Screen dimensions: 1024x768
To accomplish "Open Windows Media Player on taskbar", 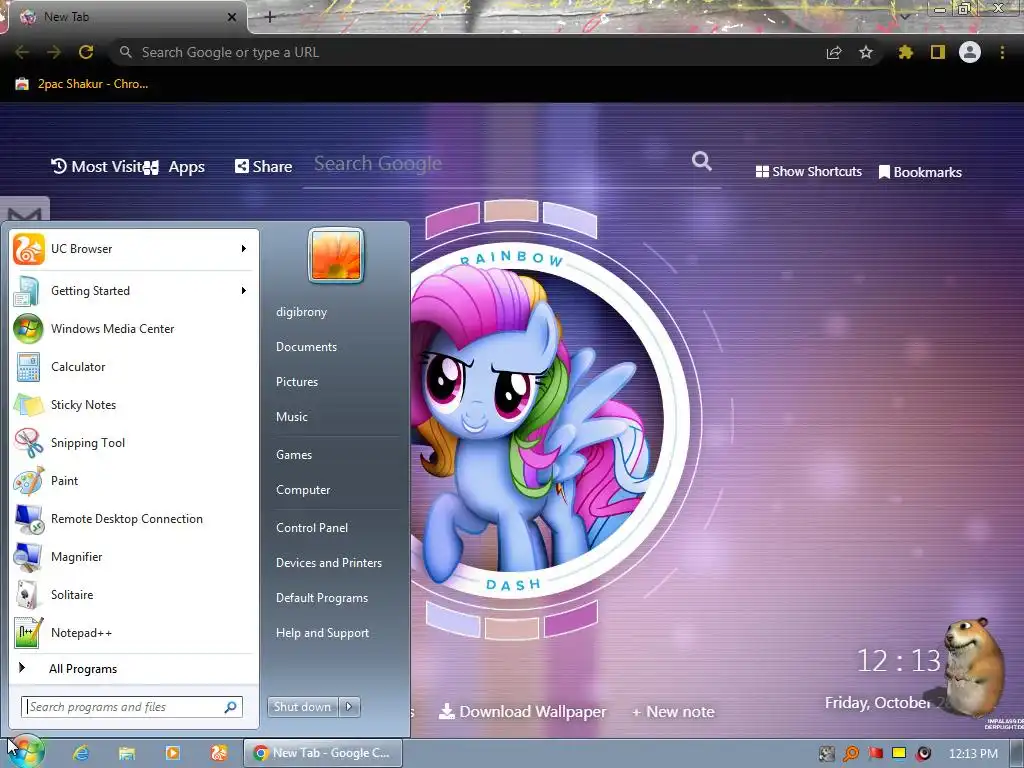I will (x=172, y=753).
